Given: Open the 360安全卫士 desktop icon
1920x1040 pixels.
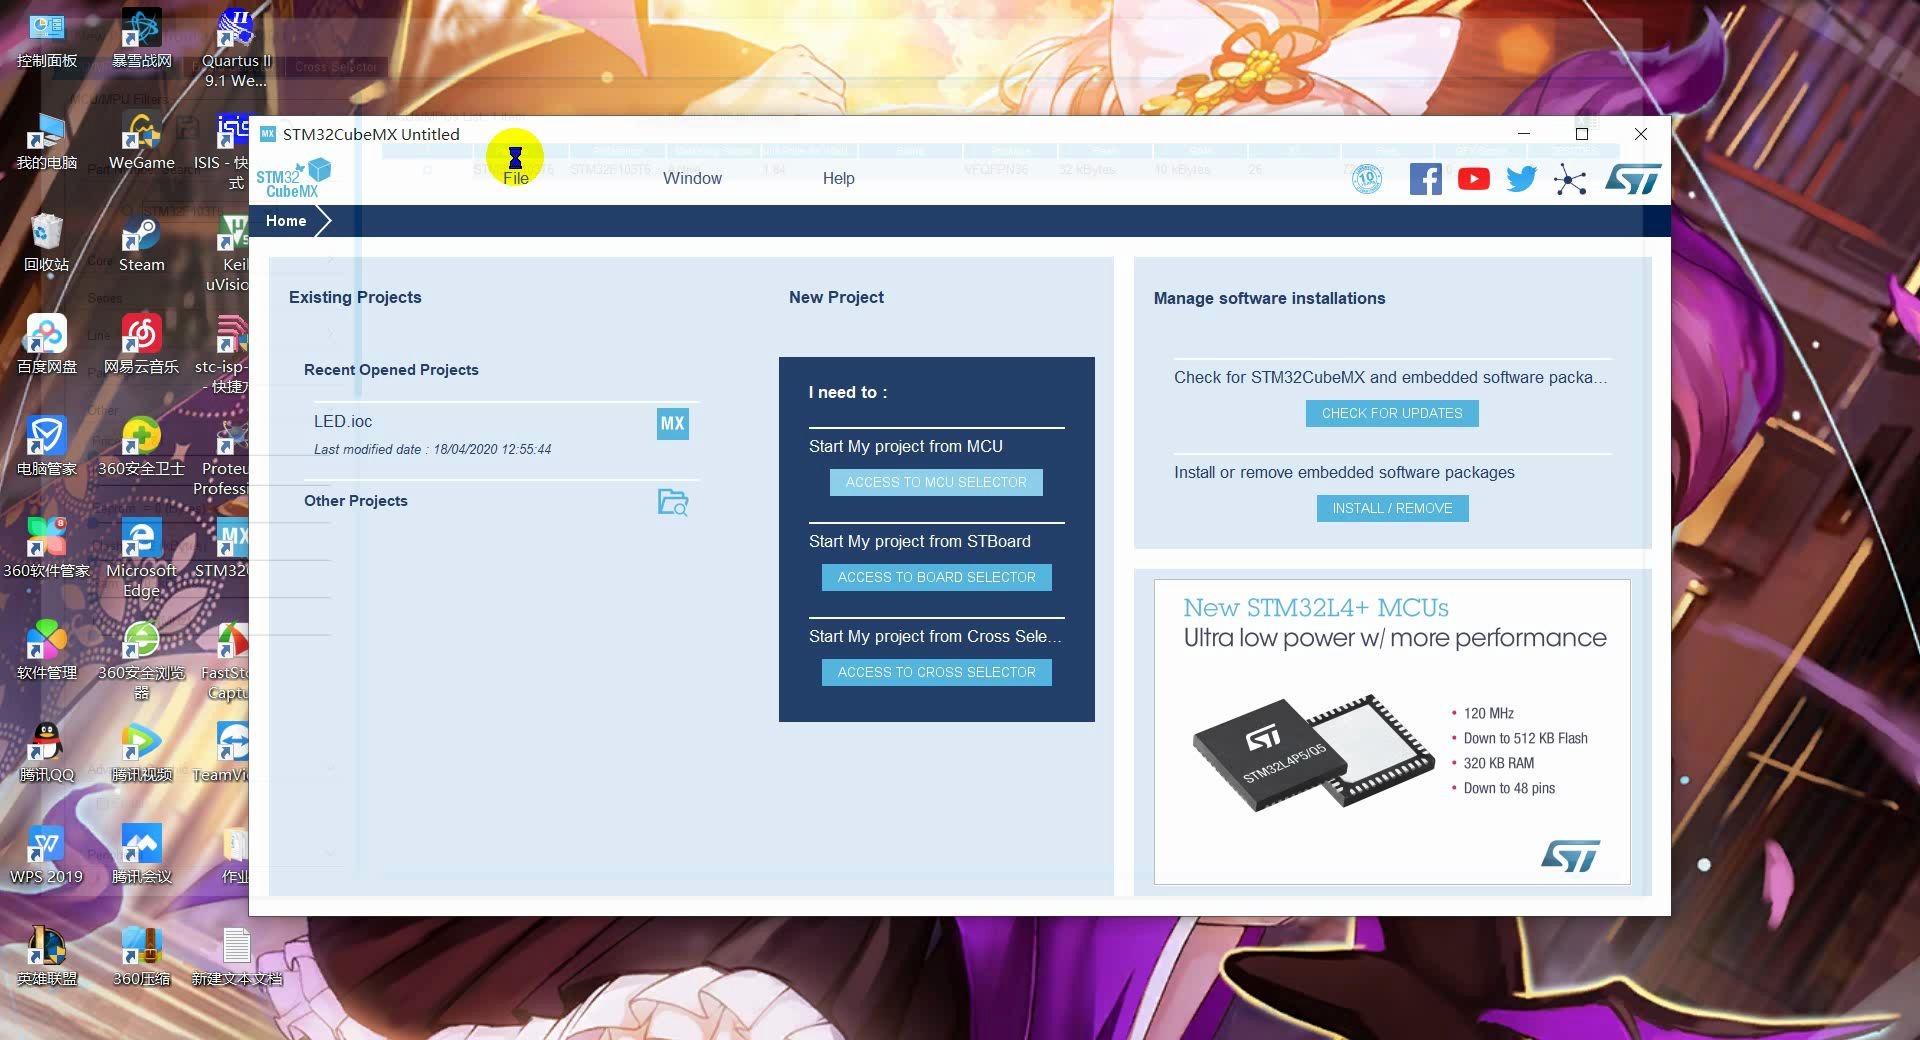Looking at the screenshot, I should tap(141, 448).
